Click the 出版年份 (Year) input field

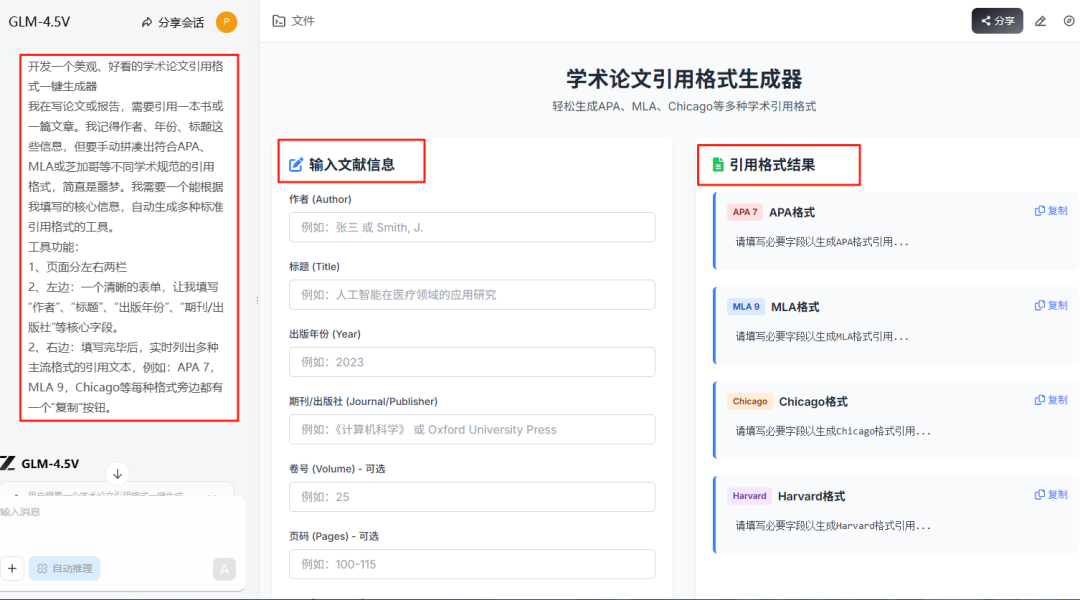click(x=472, y=362)
